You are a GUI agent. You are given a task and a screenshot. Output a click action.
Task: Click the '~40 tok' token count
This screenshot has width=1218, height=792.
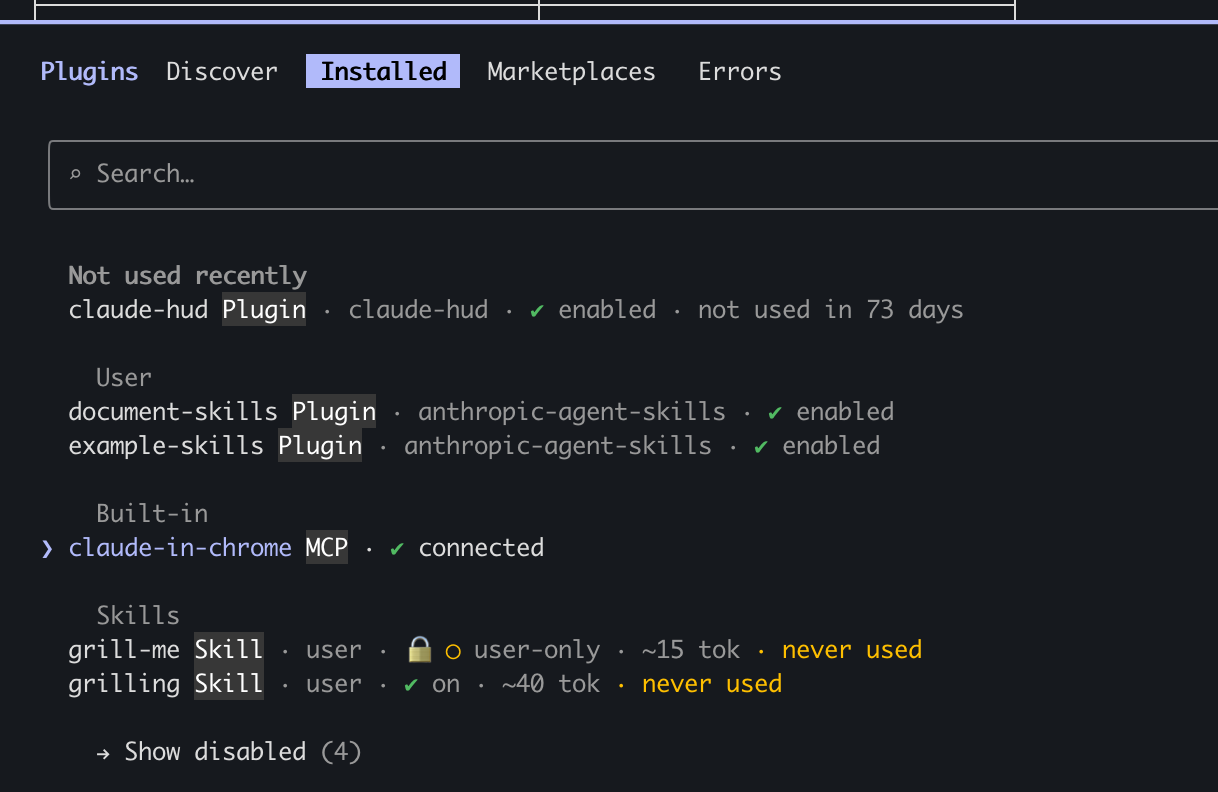[x=551, y=684]
